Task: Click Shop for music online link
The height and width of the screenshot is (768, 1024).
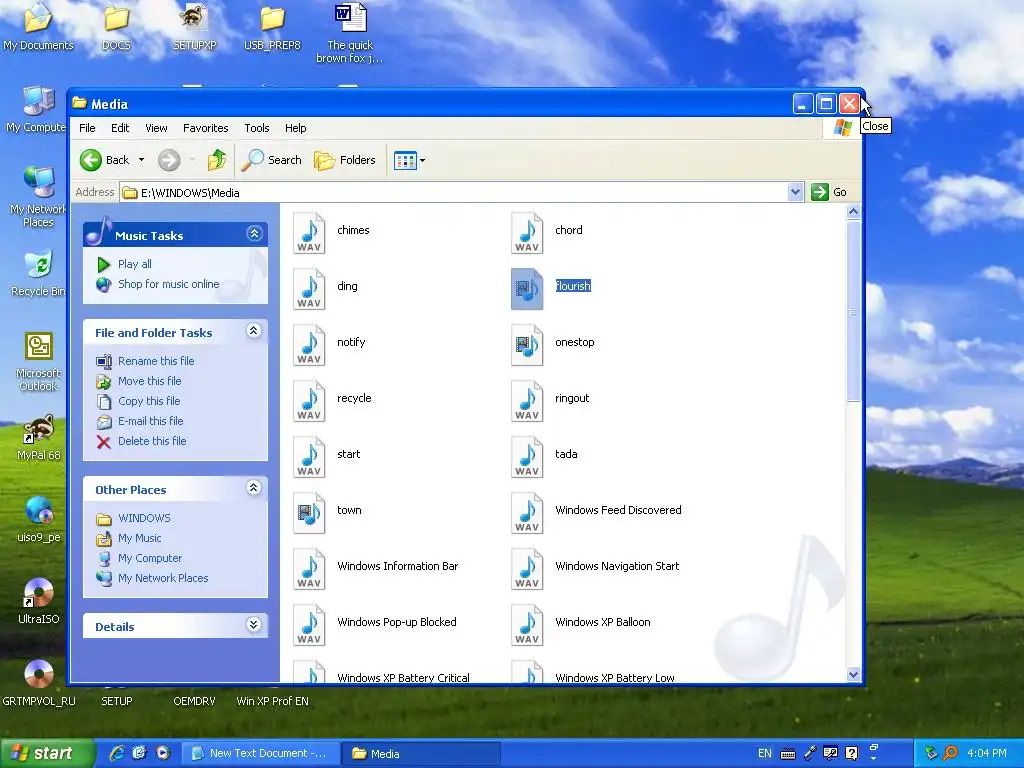Action: click(x=168, y=284)
